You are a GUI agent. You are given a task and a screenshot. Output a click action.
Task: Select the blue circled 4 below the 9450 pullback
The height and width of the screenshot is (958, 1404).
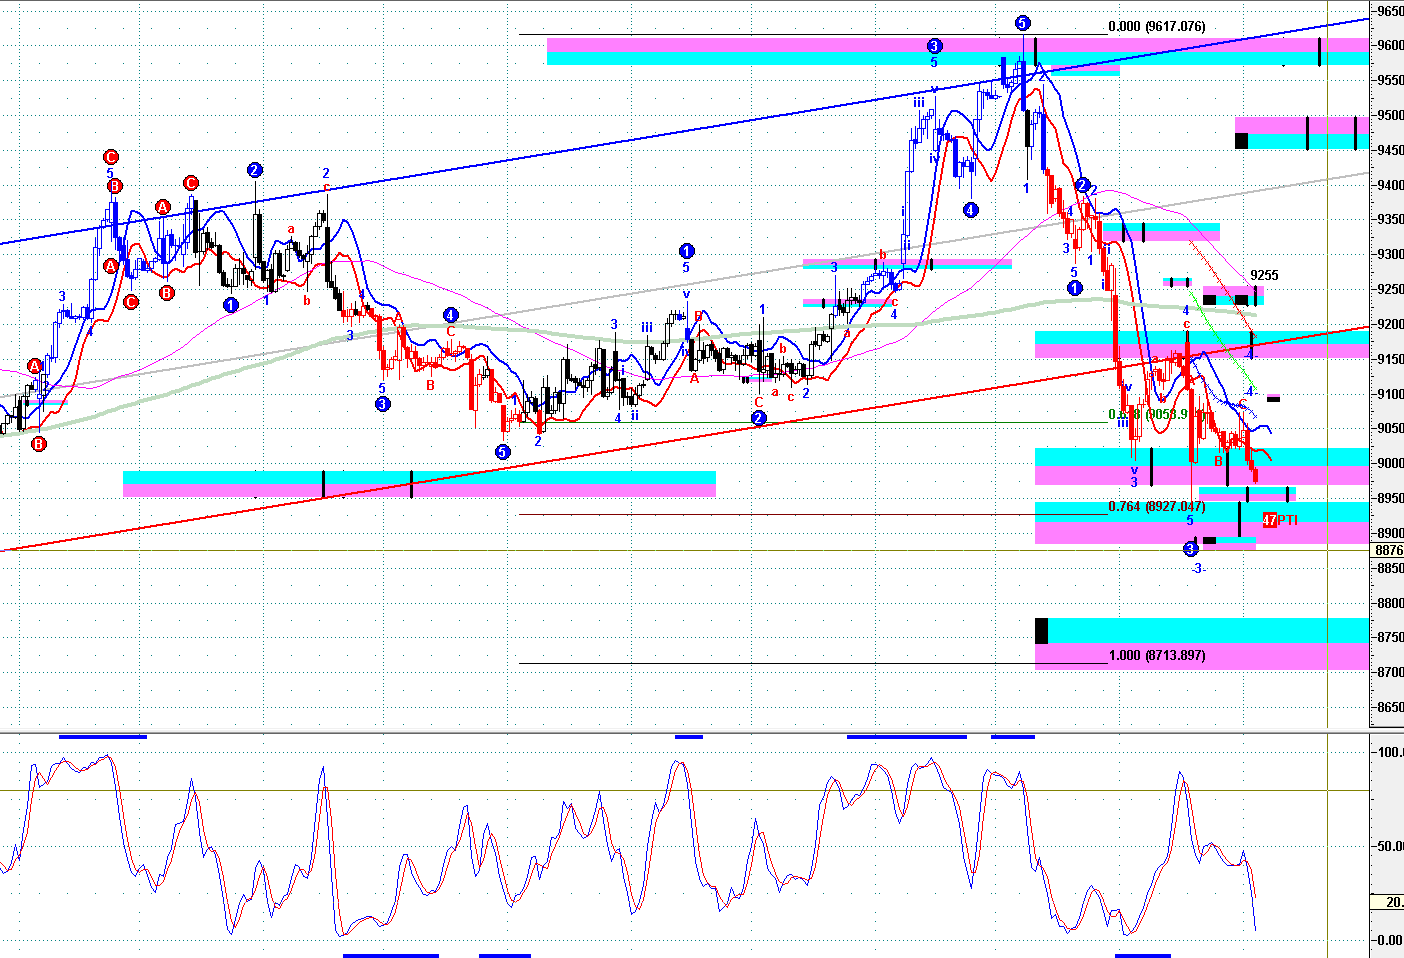pyautogui.click(x=970, y=210)
